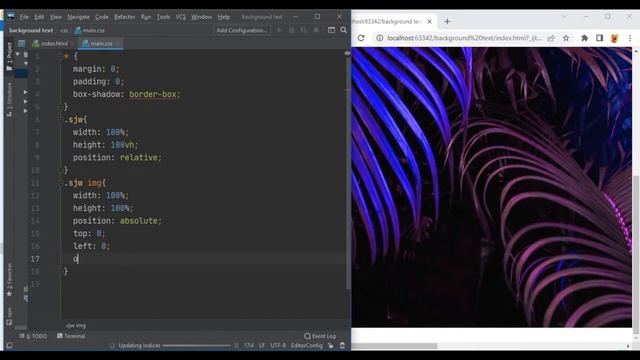This screenshot has width=640, height=360.
Task: Click the Updating indices progress bar
Action: tap(197, 346)
